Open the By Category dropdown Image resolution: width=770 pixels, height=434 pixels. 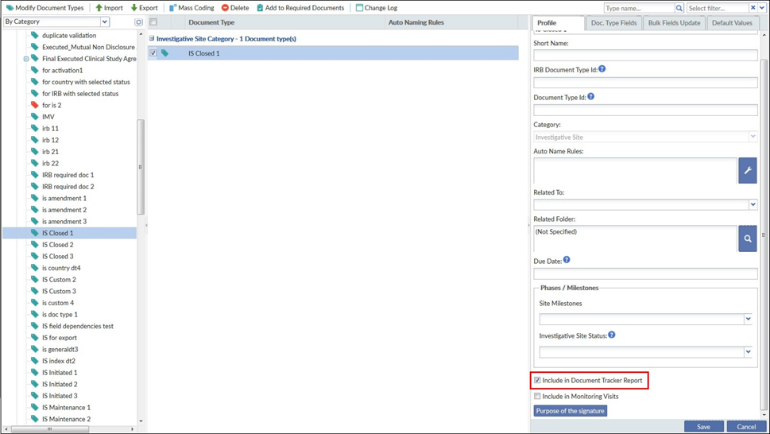coord(105,21)
